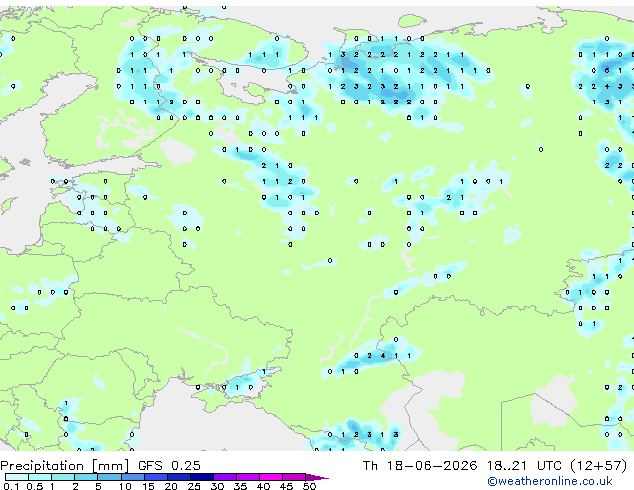Click legend swatch between 15 and 20

[156, 477]
